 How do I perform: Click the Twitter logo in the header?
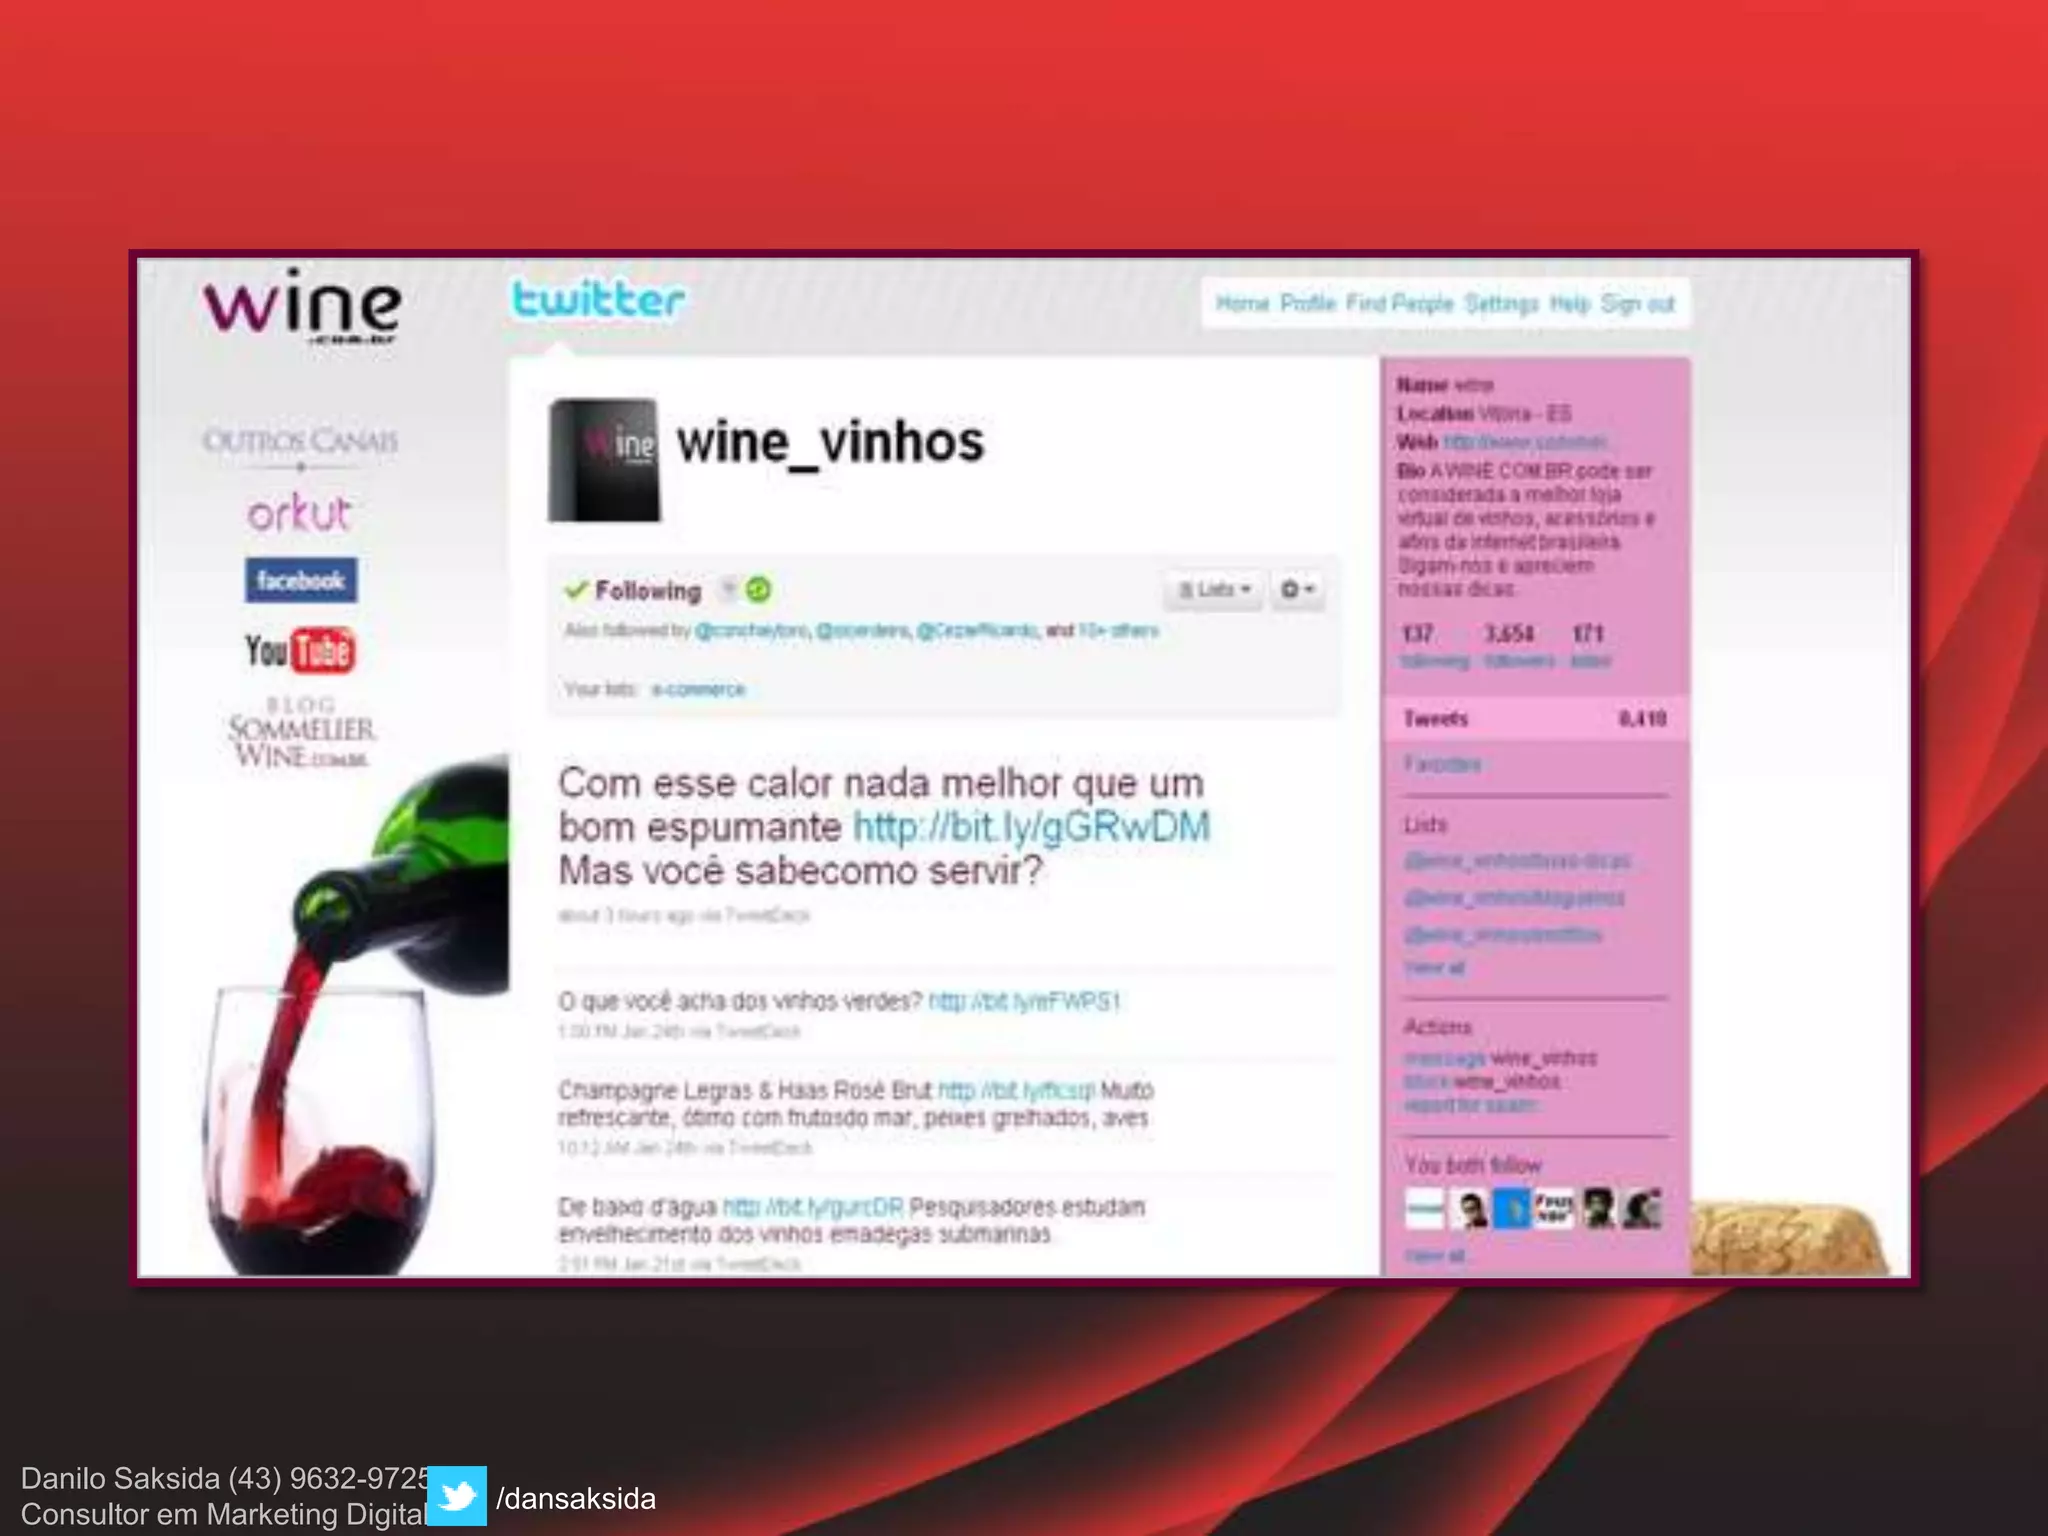[598, 300]
